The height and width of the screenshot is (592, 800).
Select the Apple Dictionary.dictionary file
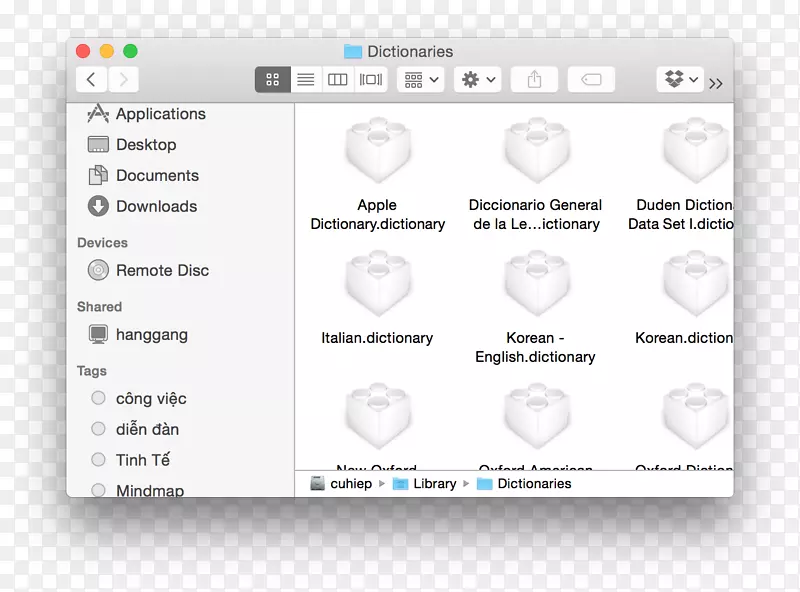pyautogui.click(x=377, y=150)
